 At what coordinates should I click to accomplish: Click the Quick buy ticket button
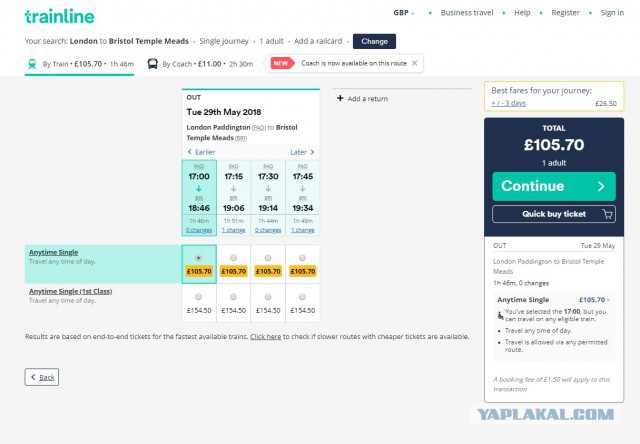pyautogui.click(x=554, y=214)
